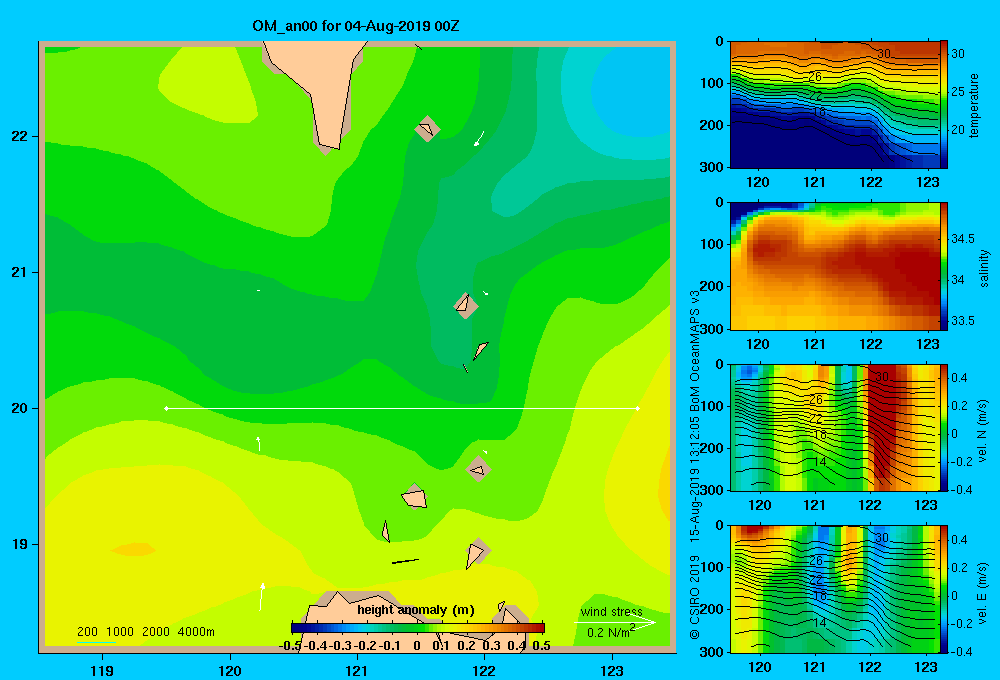Image resolution: width=1000 pixels, height=680 pixels.
Task: Click the island near latitude 20.8
Action: pyautogui.click(x=466, y=305)
